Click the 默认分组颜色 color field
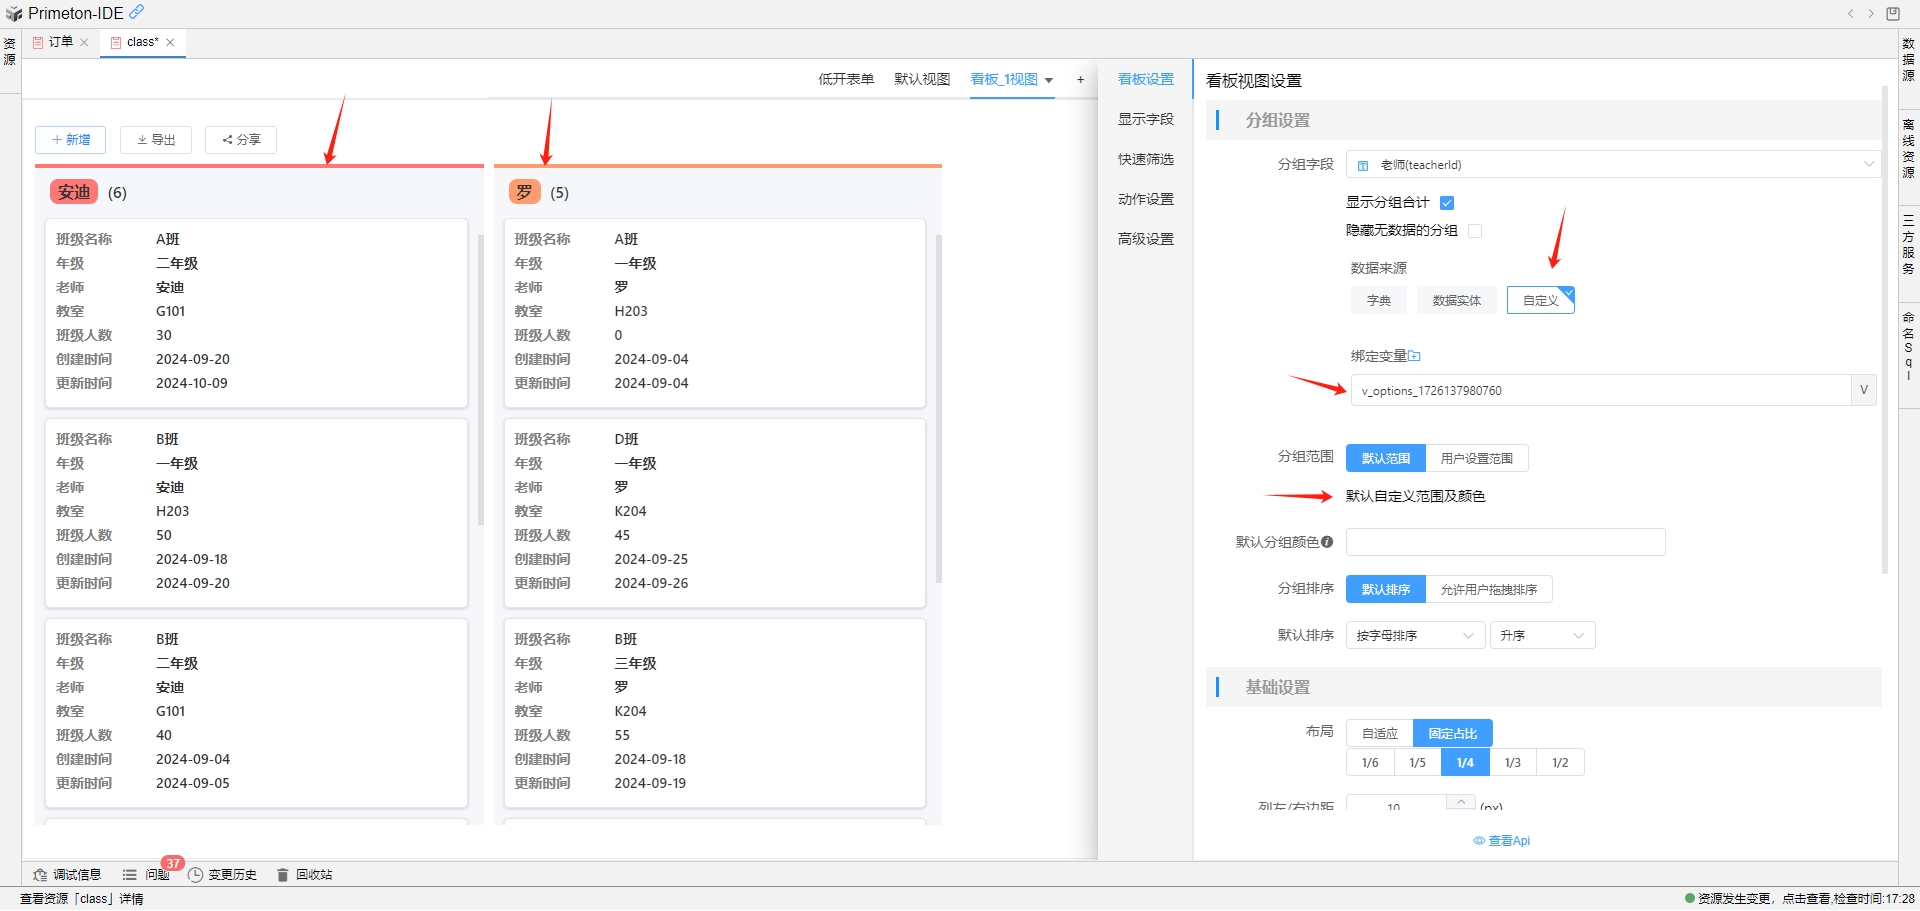Screen dimensions: 1920x911 [x=1505, y=542]
